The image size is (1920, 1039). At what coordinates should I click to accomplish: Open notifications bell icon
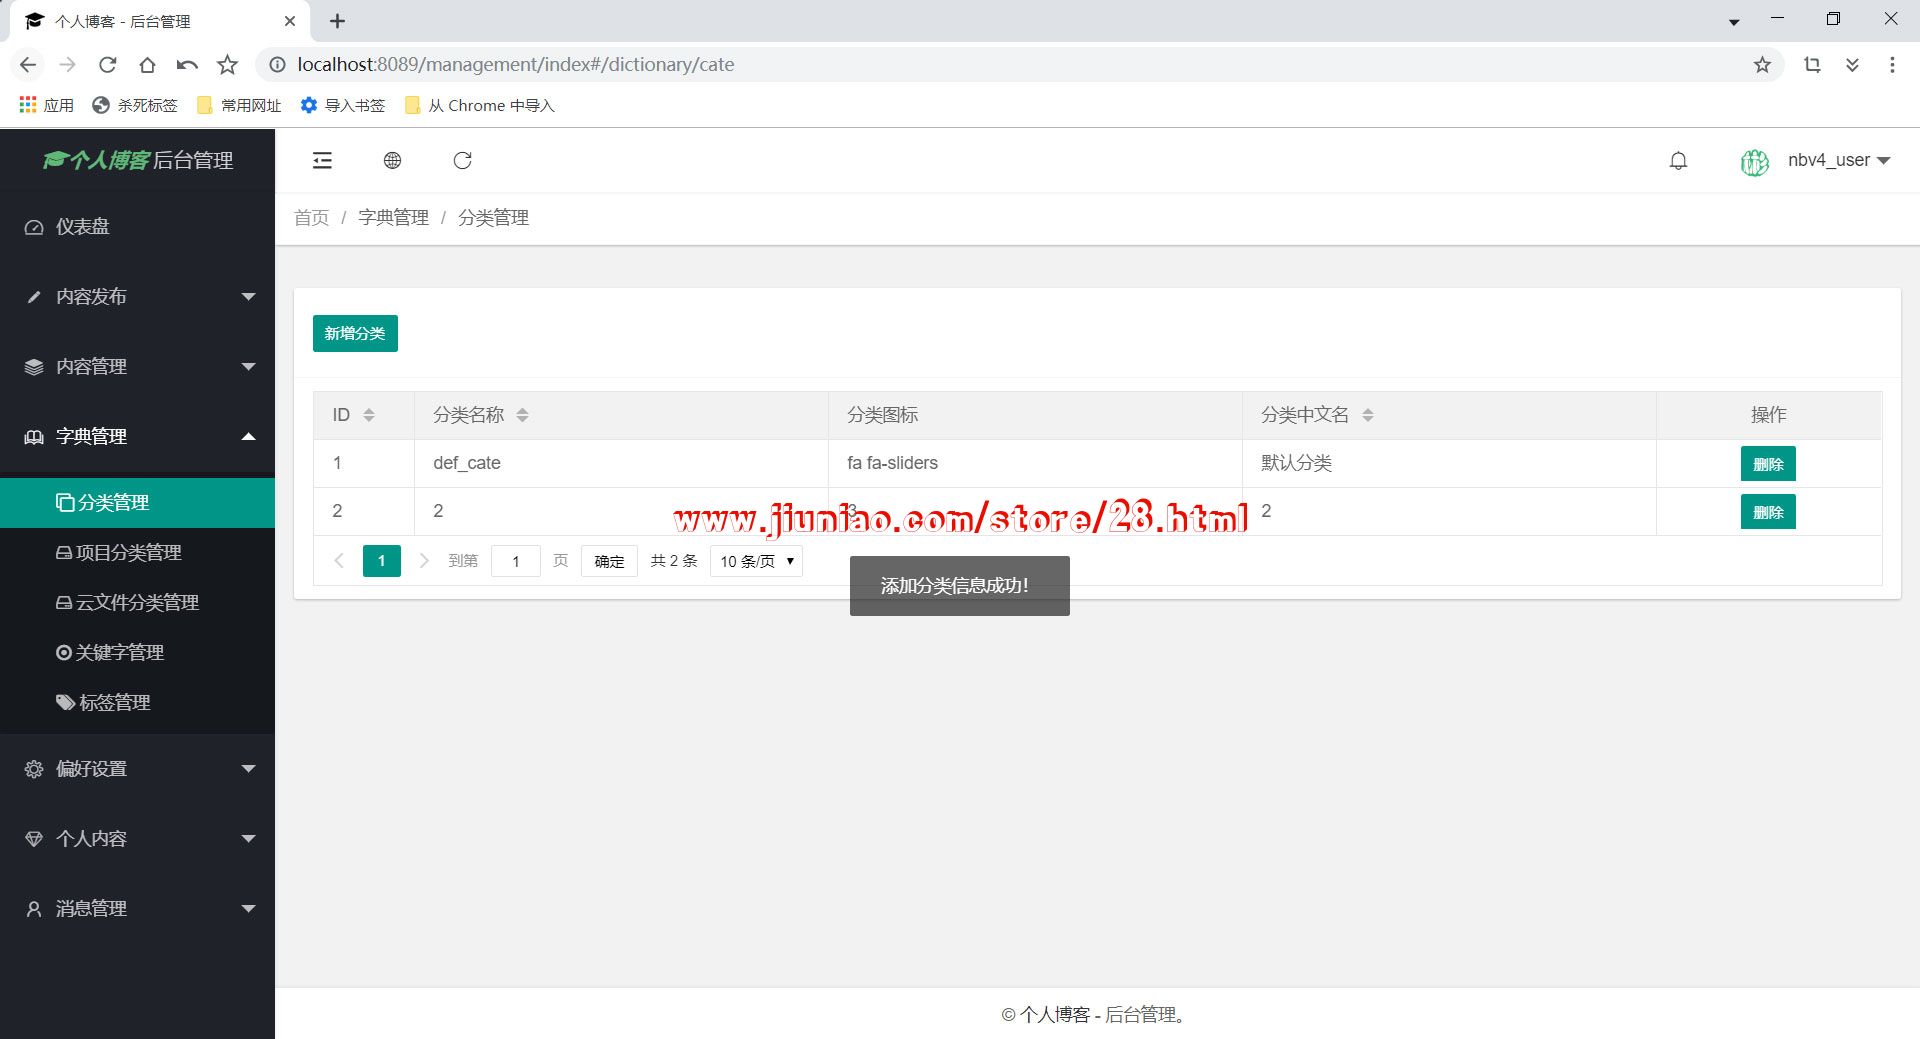tap(1678, 160)
